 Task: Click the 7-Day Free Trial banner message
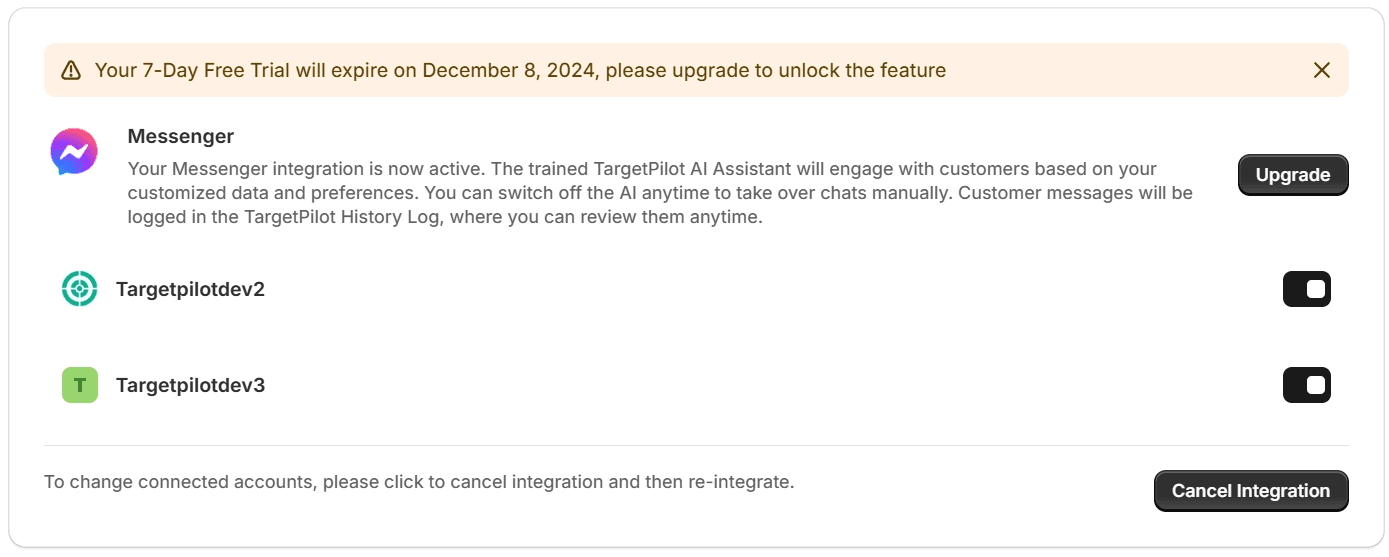[520, 70]
